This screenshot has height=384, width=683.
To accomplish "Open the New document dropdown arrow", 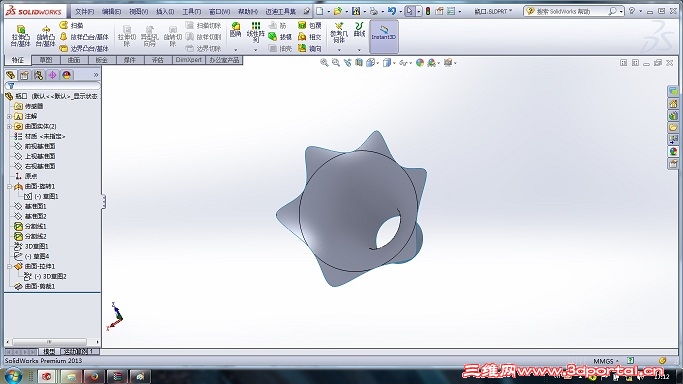I will (x=328, y=12).
